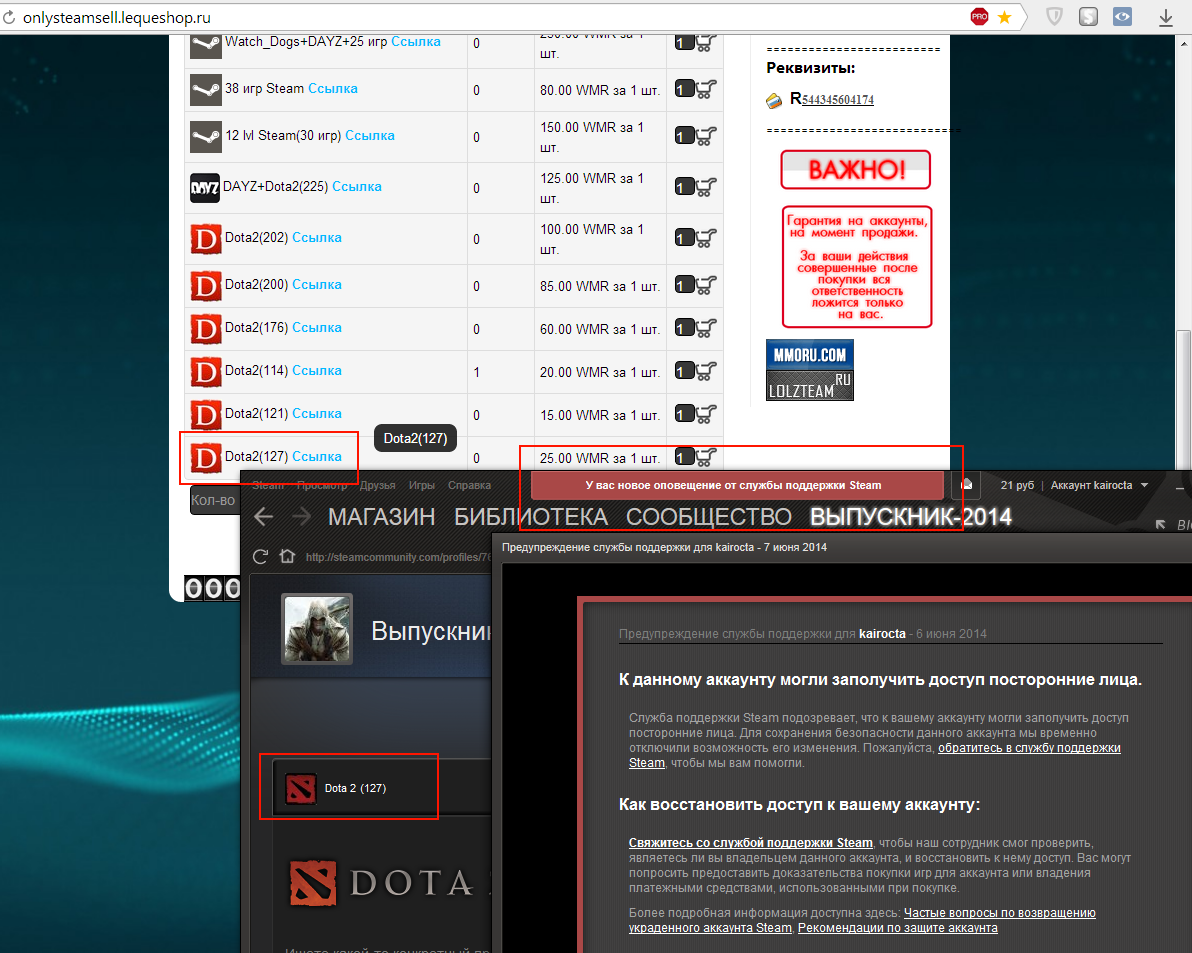
Task: Switch to МАГАЗИН tab in Steam
Action: pyautogui.click(x=382, y=517)
